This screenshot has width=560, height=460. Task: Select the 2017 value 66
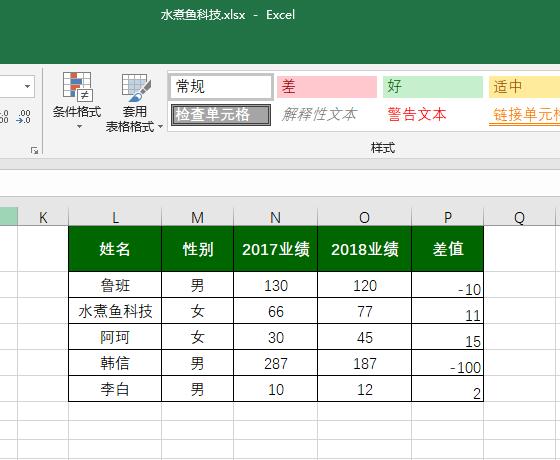275,311
